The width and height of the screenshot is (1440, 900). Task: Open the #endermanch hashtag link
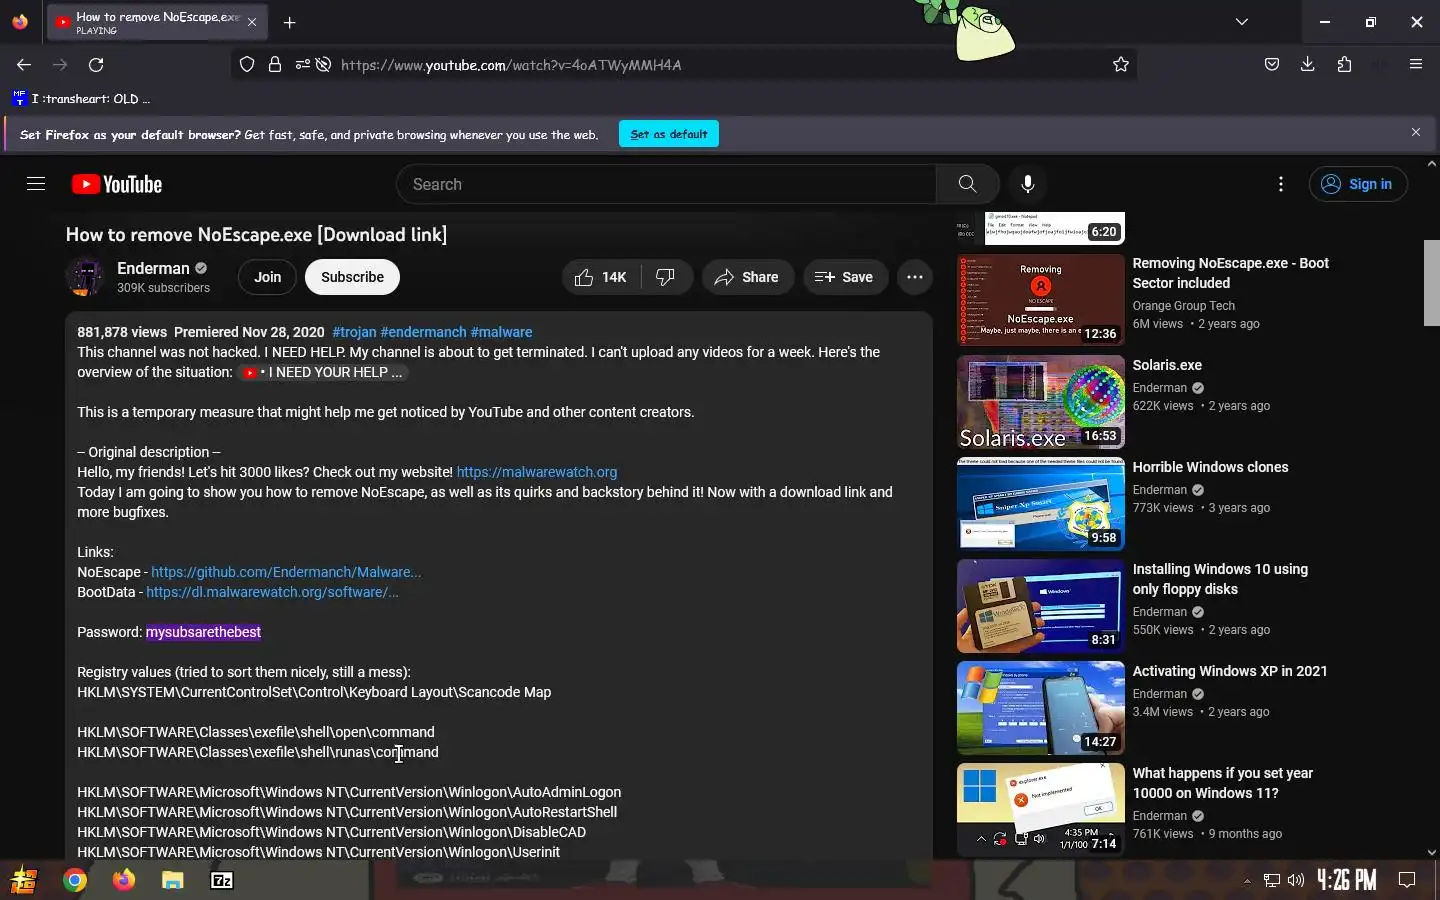423,332
